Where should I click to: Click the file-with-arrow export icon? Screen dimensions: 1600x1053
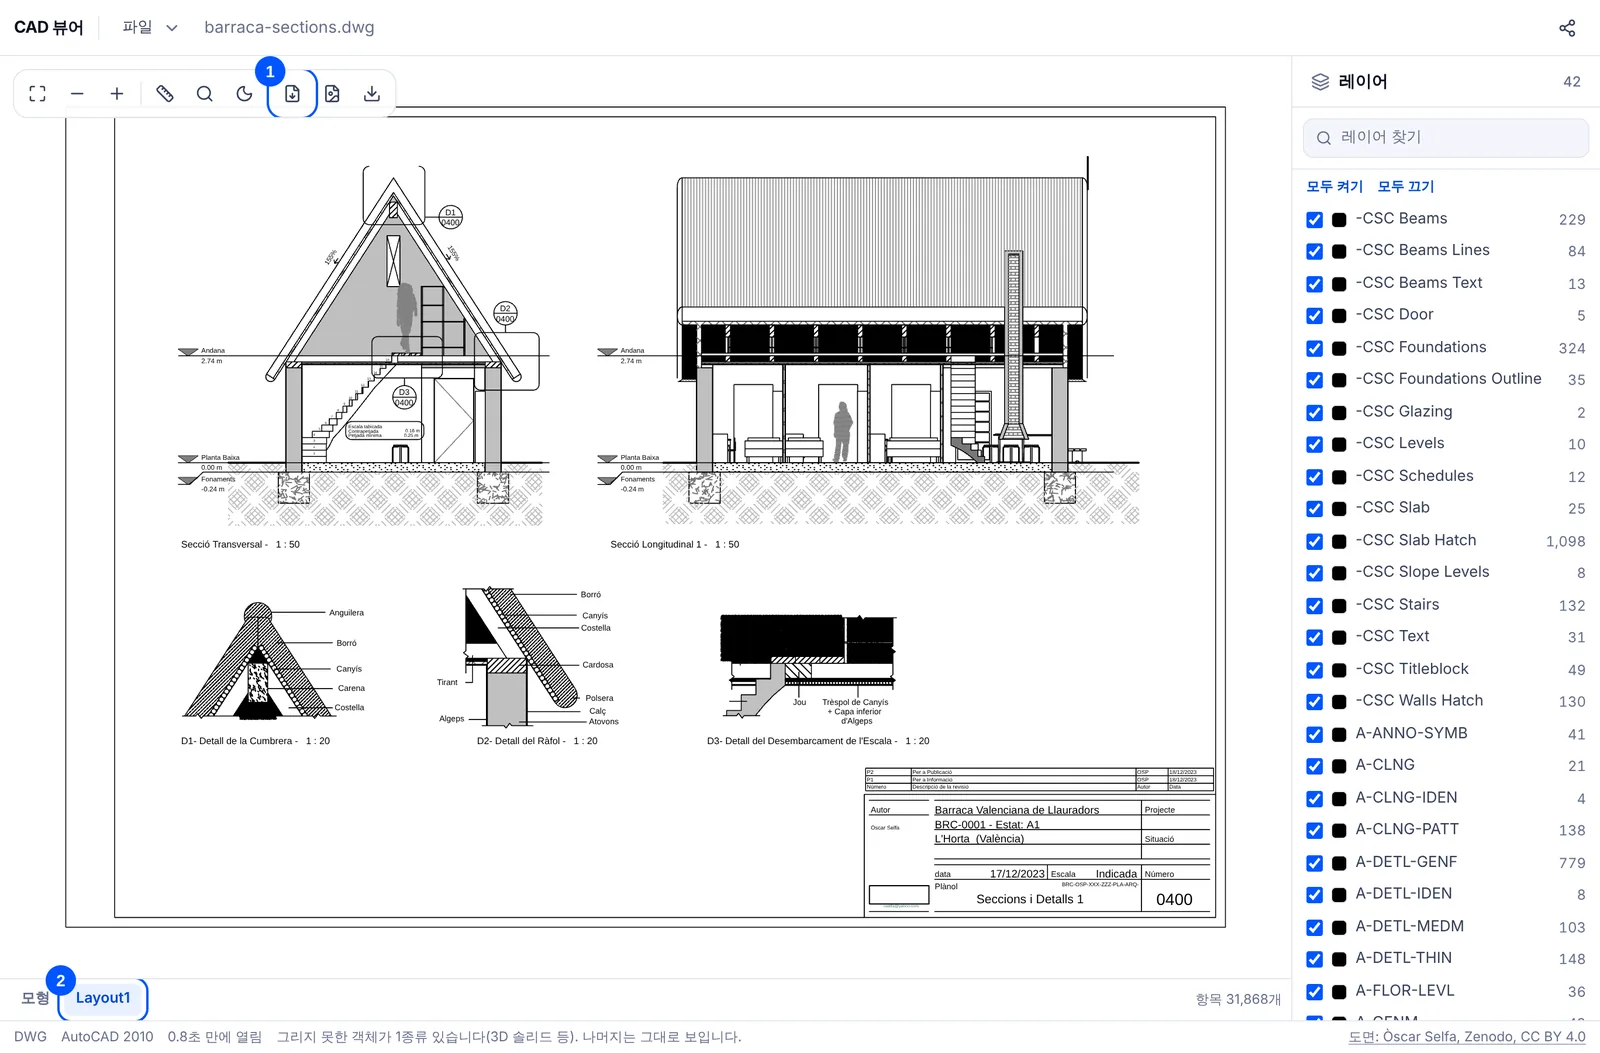coord(292,94)
